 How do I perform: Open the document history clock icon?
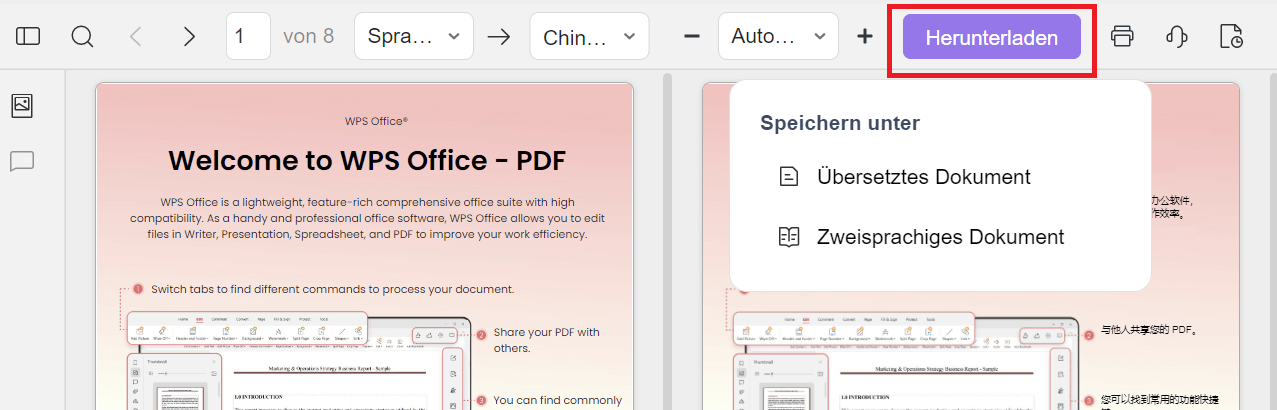click(x=1231, y=37)
